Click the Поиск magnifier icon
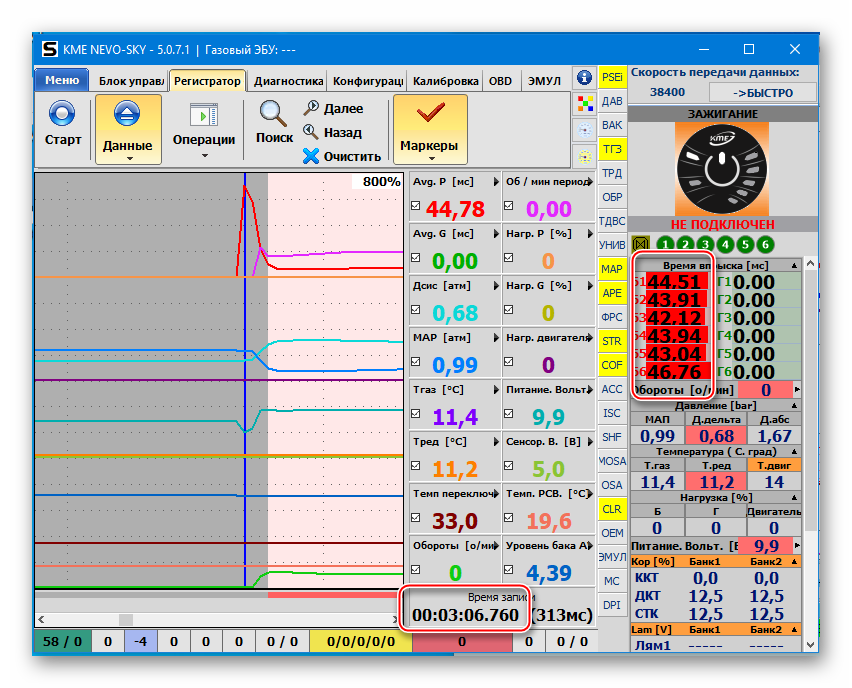 coord(273,113)
